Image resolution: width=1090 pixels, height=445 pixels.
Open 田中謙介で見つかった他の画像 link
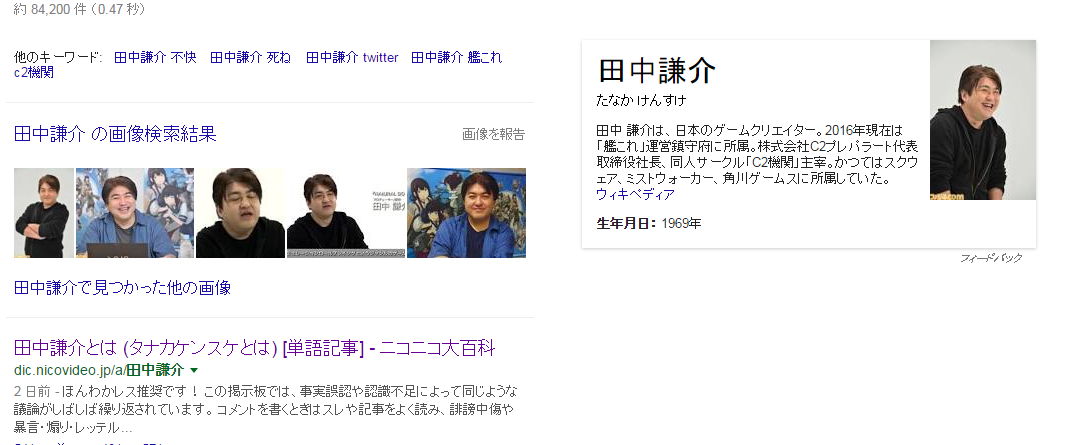coord(122,287)
